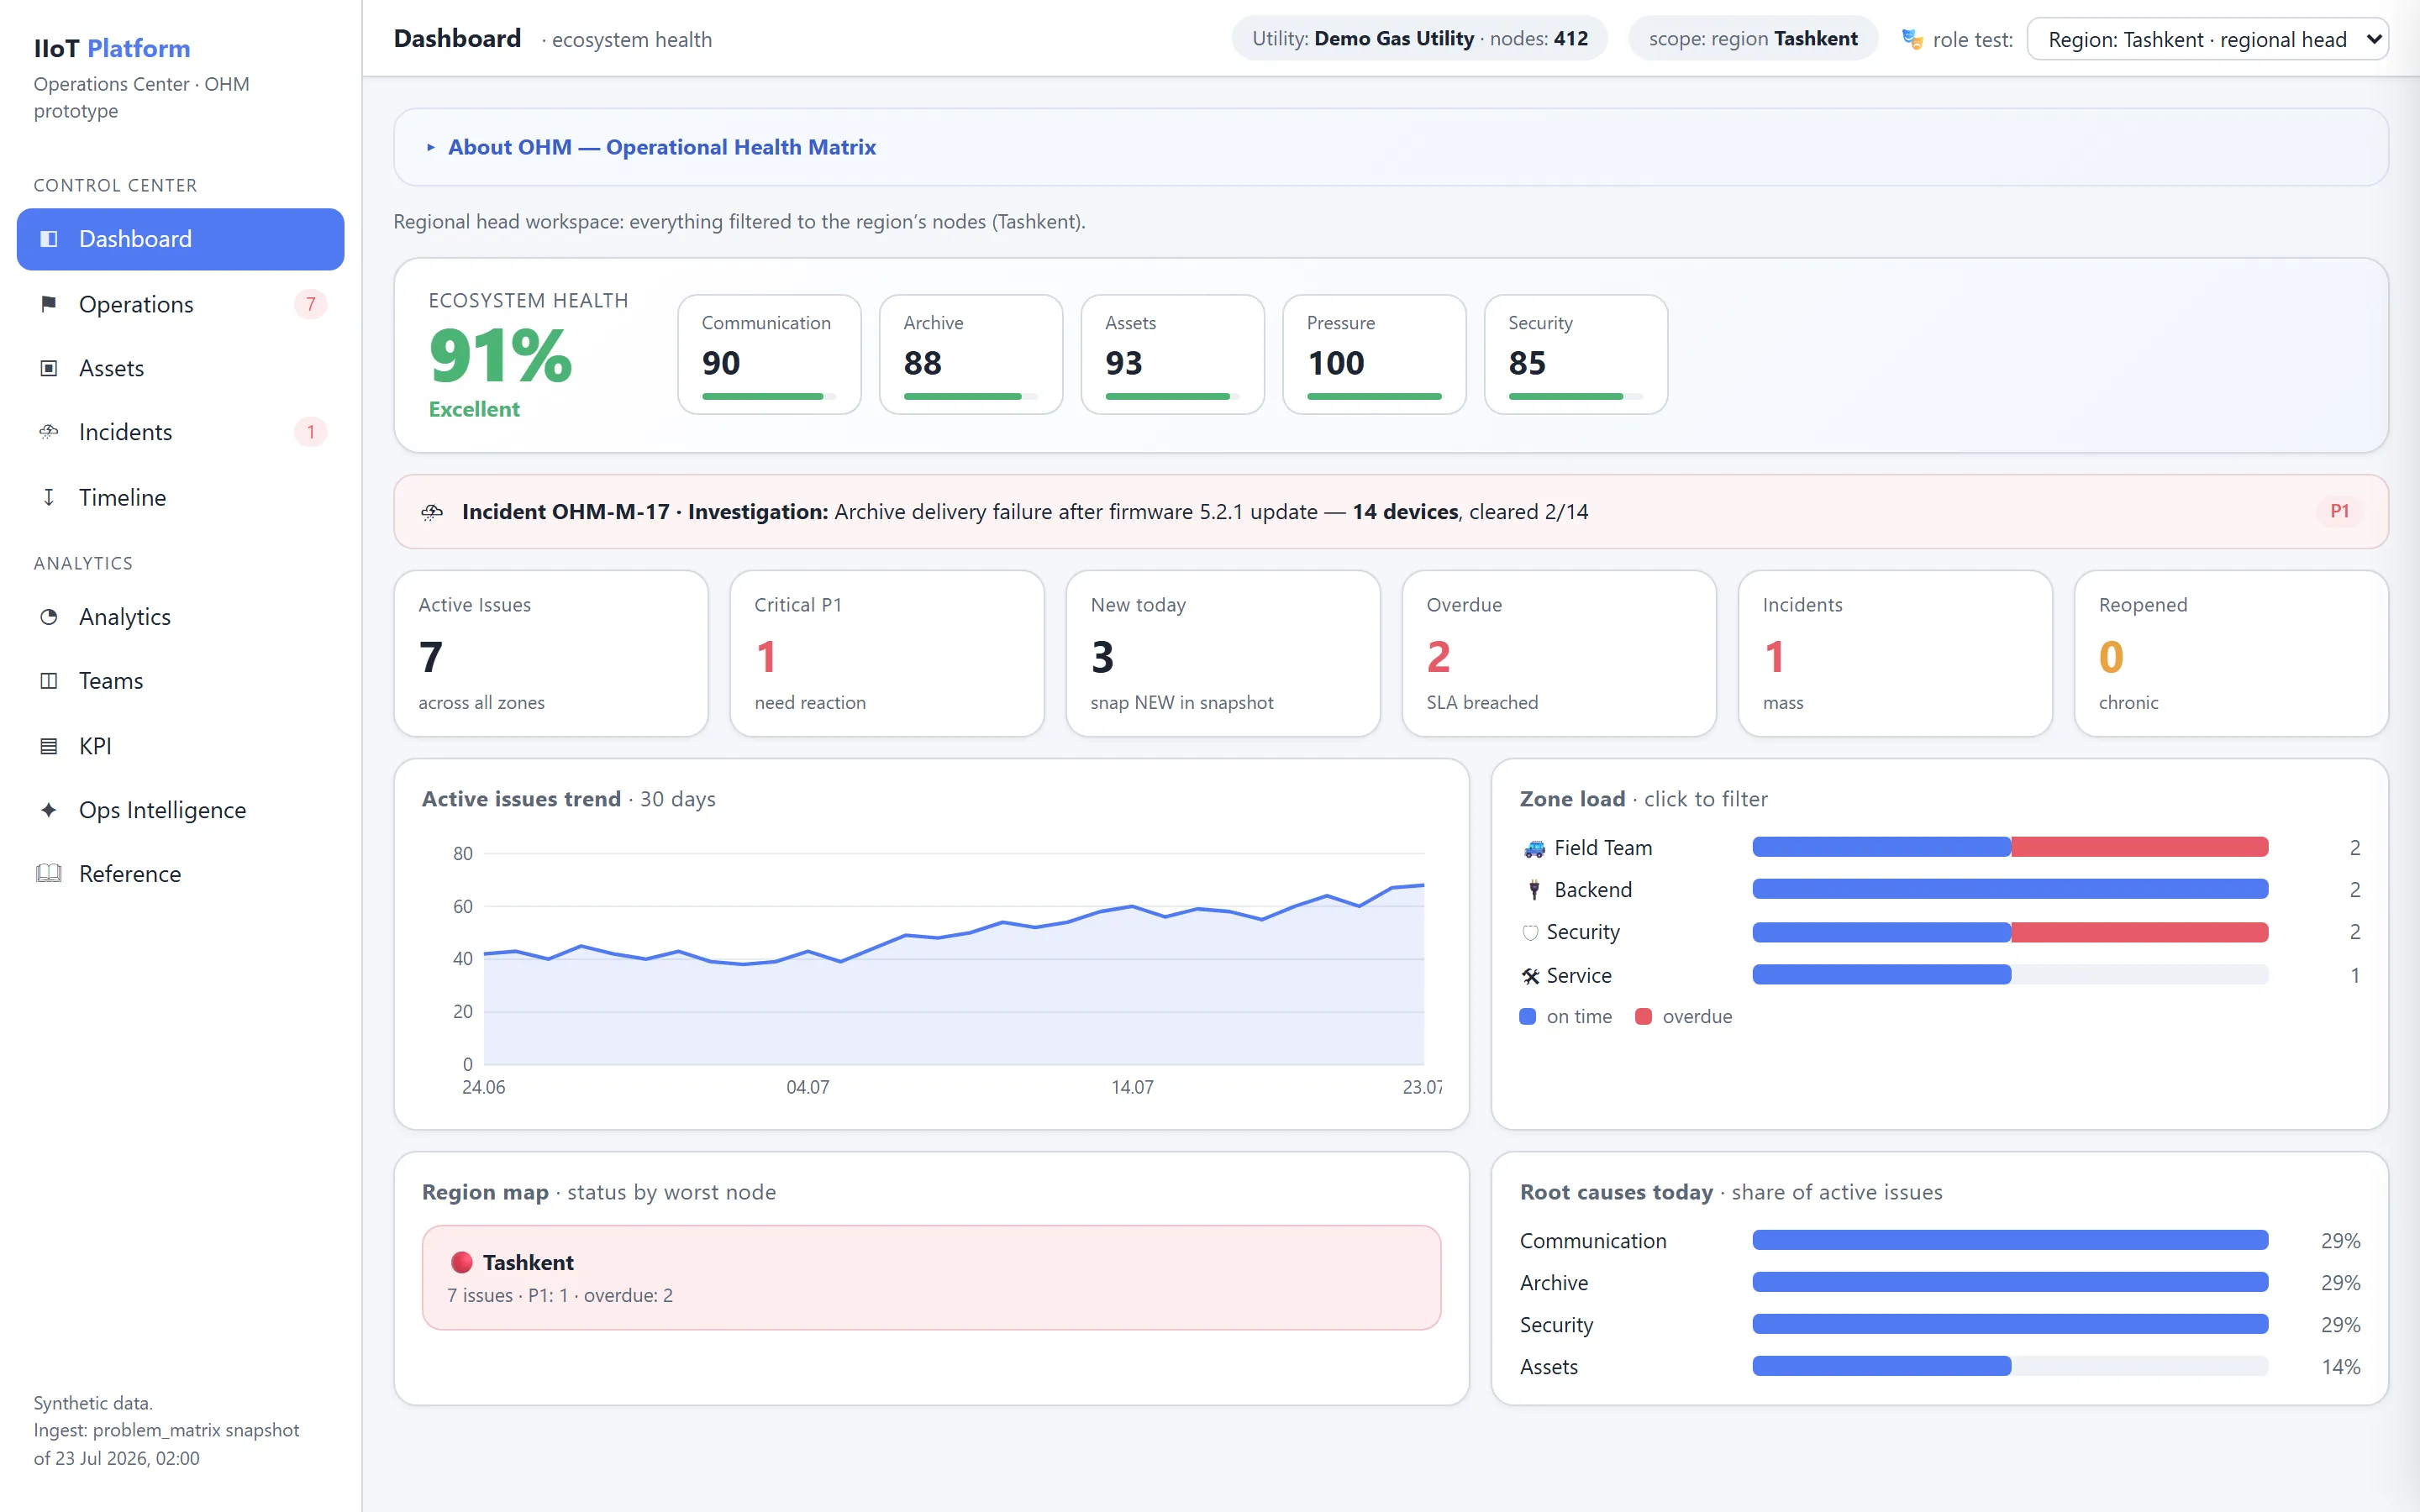Open Incident OHM-M-17 banner

1391,512
